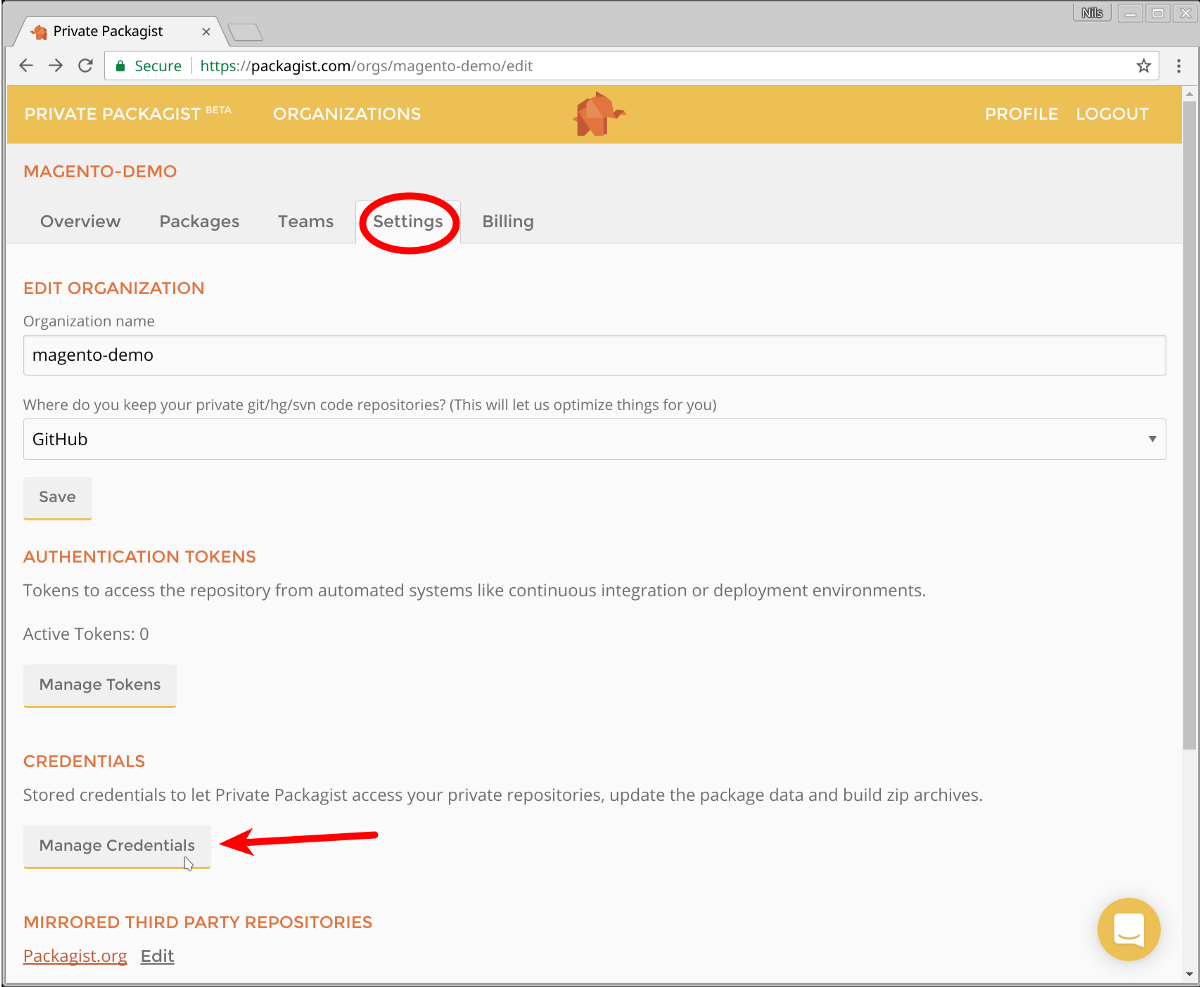This screenshot has height=987, width=1200.
Task: Click the MAGENTO-DEMO organization heading
Action: coord(100,171)
